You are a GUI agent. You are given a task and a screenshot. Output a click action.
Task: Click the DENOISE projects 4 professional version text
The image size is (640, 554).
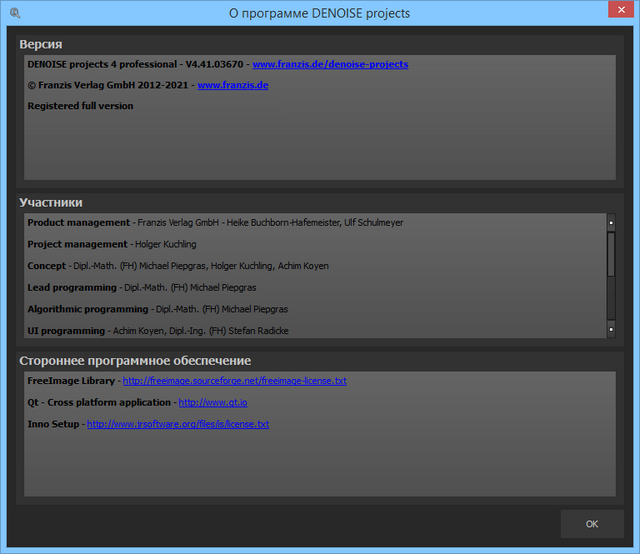135,64
